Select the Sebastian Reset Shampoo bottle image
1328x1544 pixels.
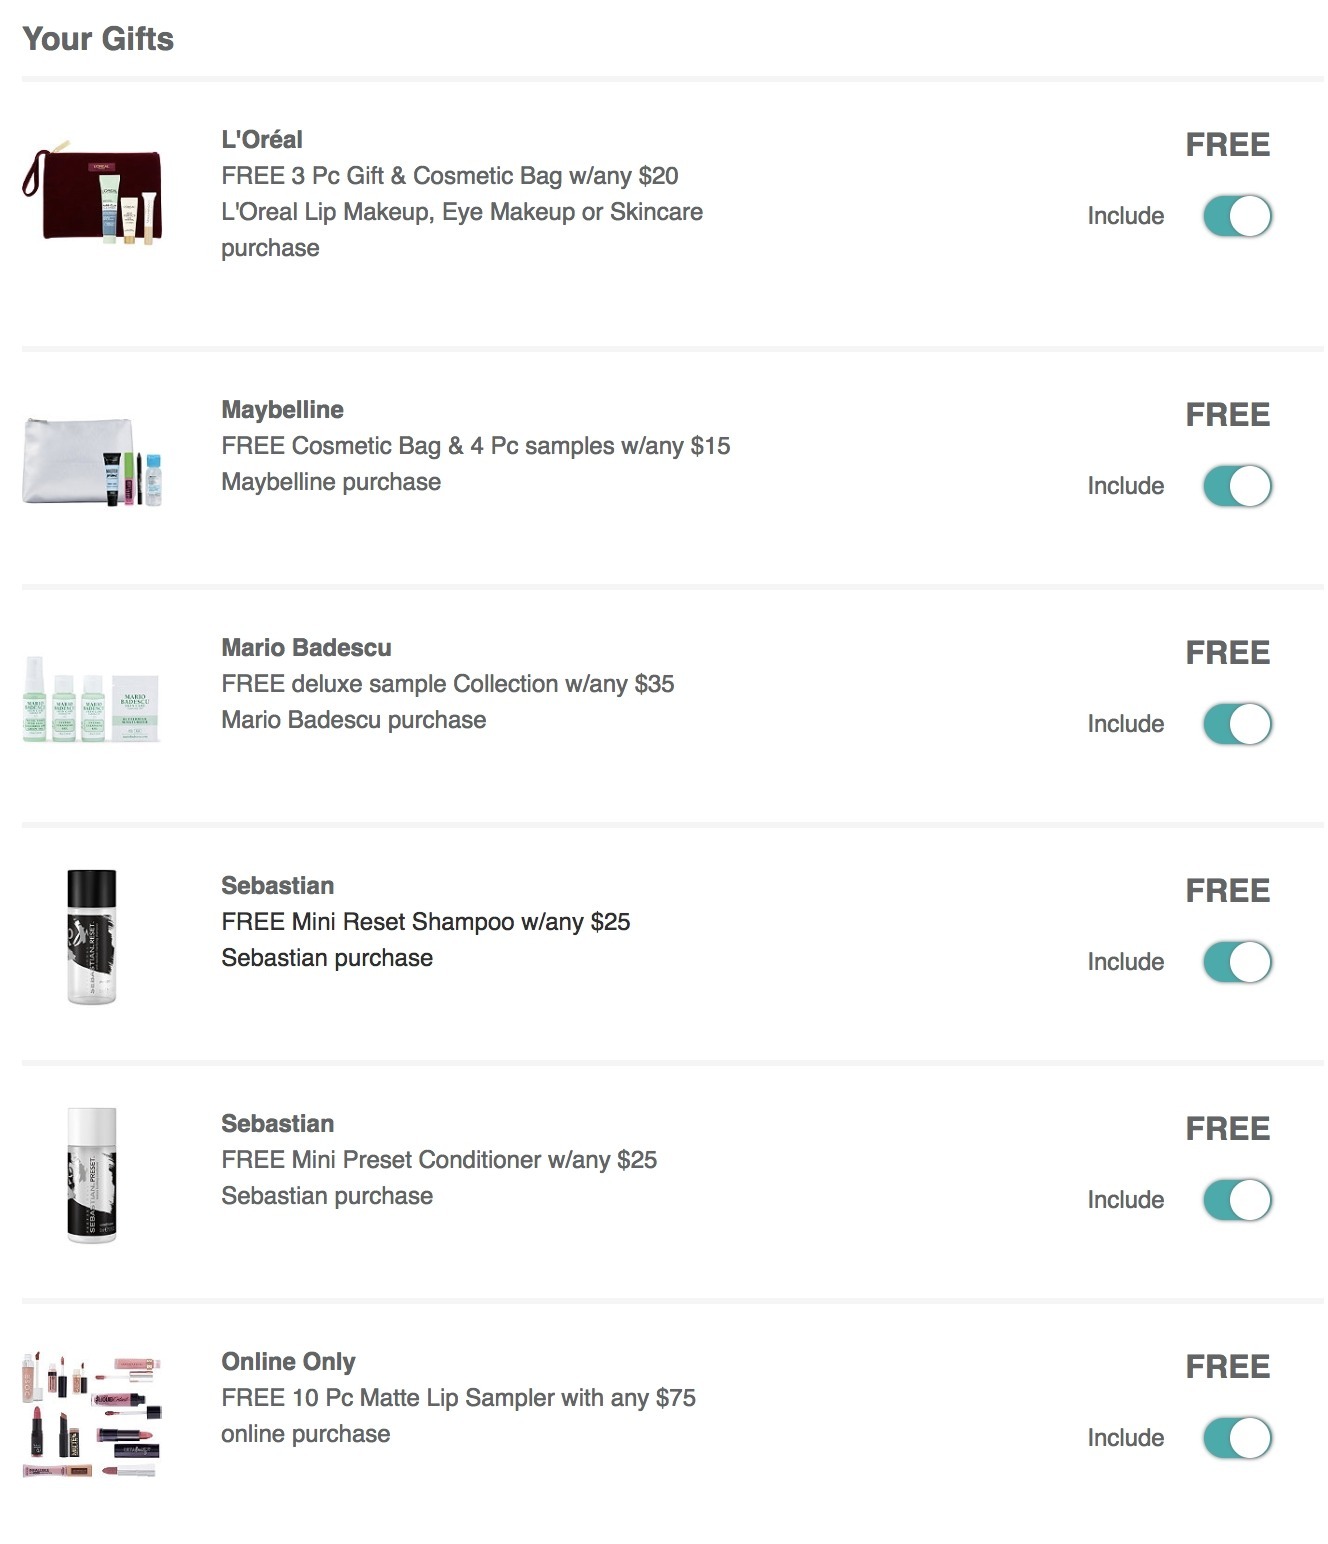92,937
